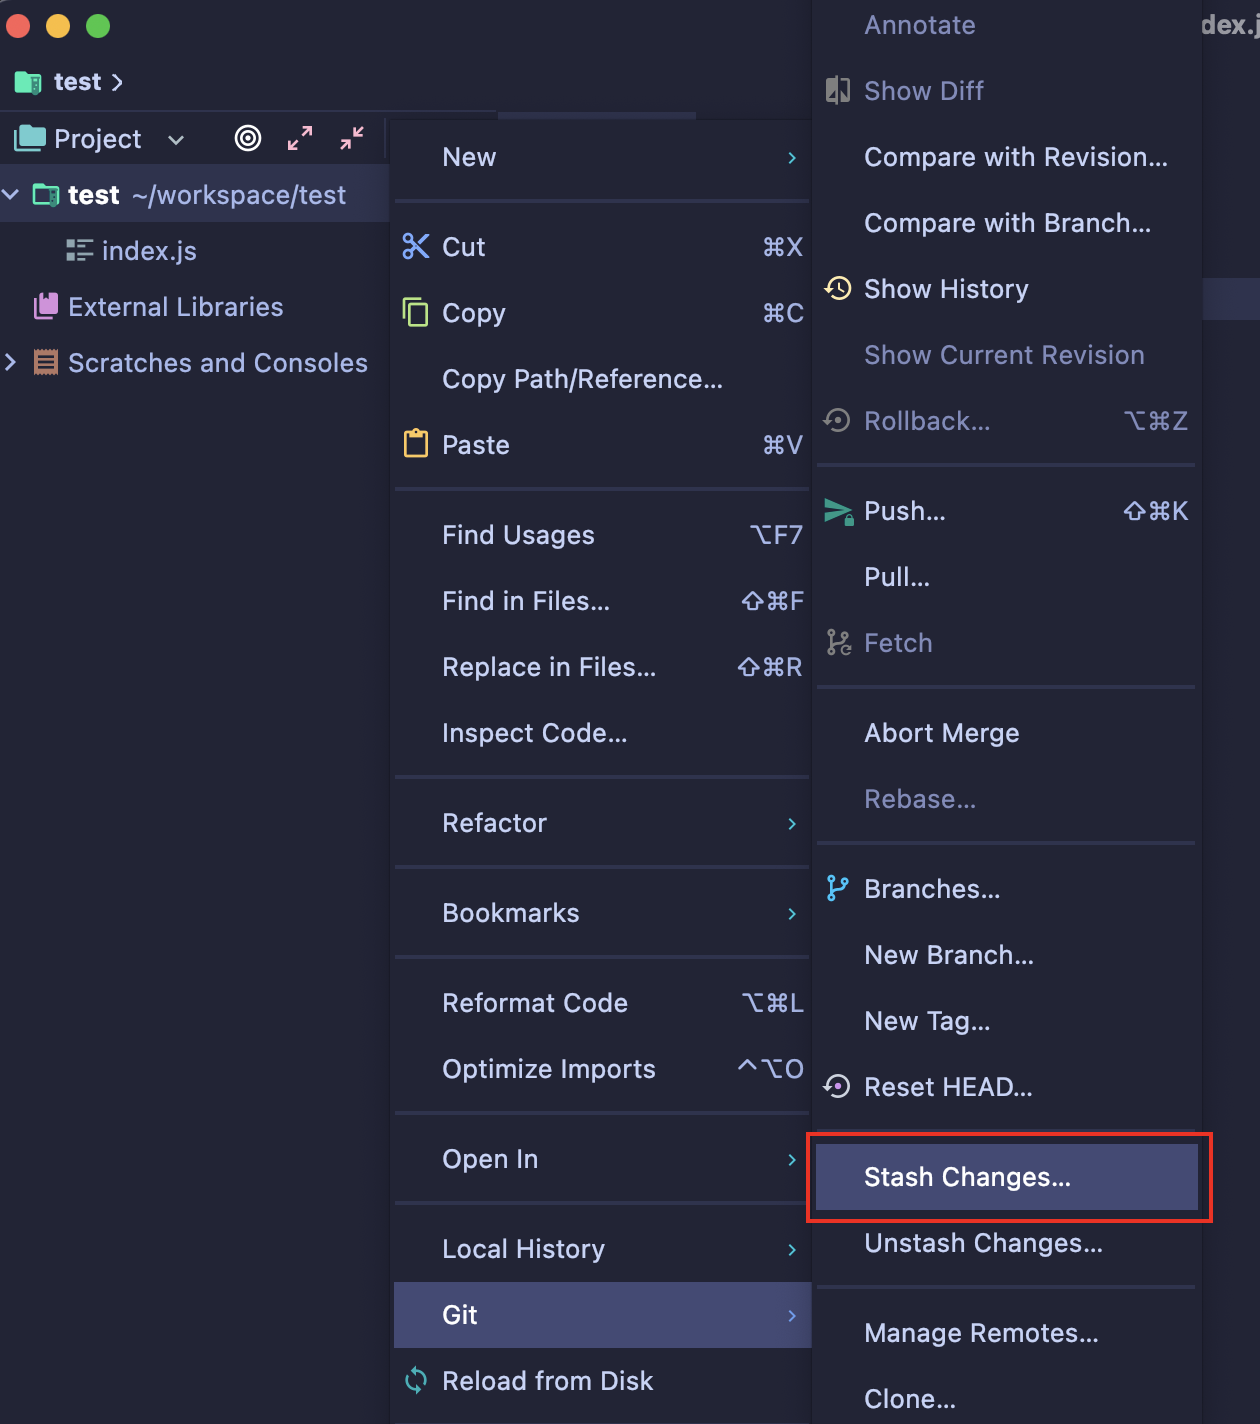The image size is (1260, 1424).
Task: Click the Copy icon next to Copy entry
Action: 415,312
